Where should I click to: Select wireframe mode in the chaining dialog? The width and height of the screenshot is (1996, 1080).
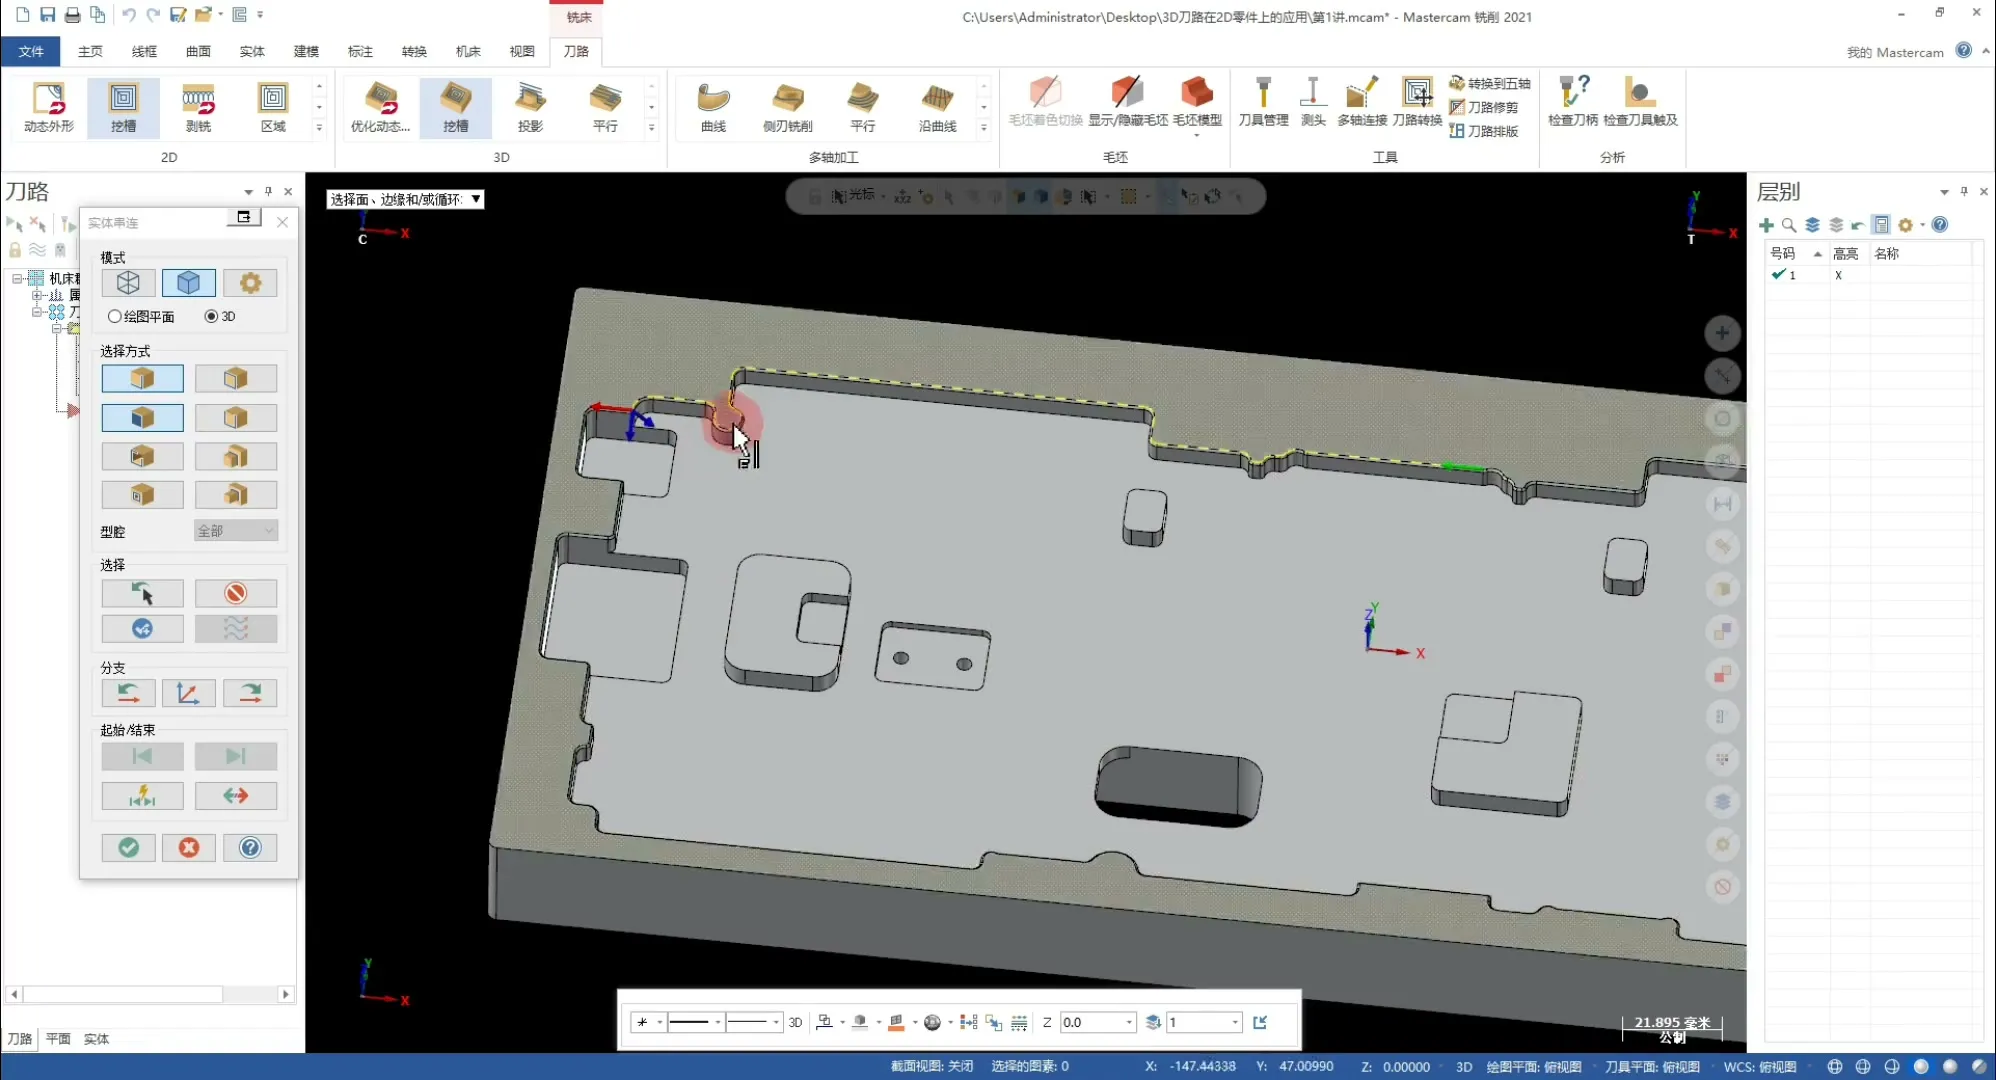click(128, 283)
